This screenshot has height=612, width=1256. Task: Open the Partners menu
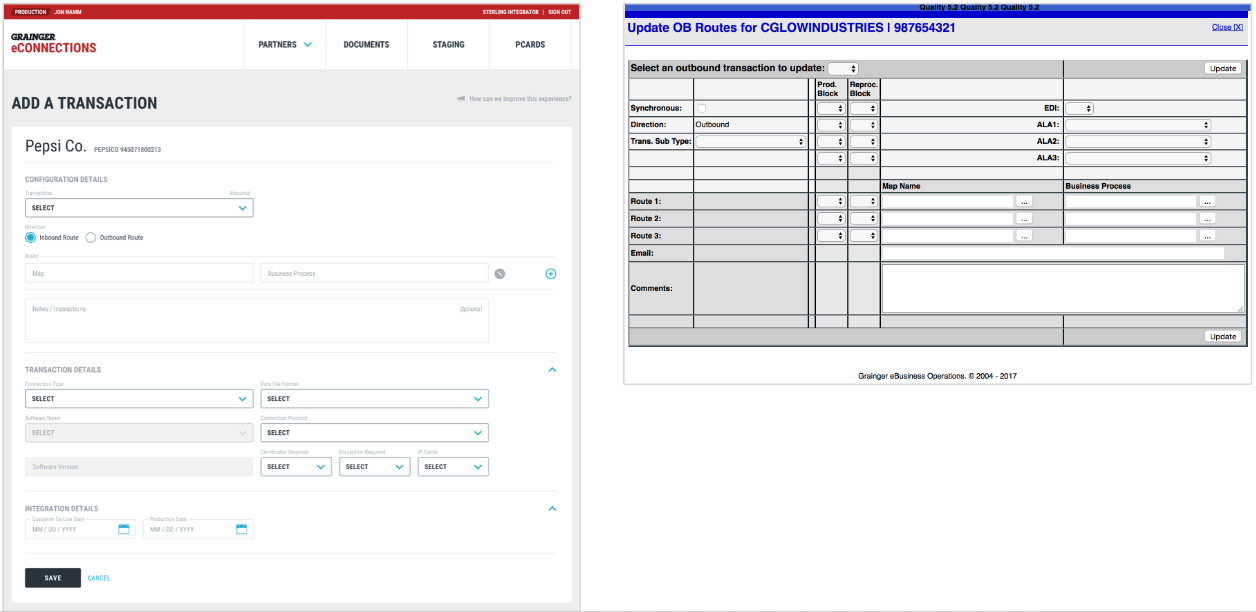tap(285, 45)
